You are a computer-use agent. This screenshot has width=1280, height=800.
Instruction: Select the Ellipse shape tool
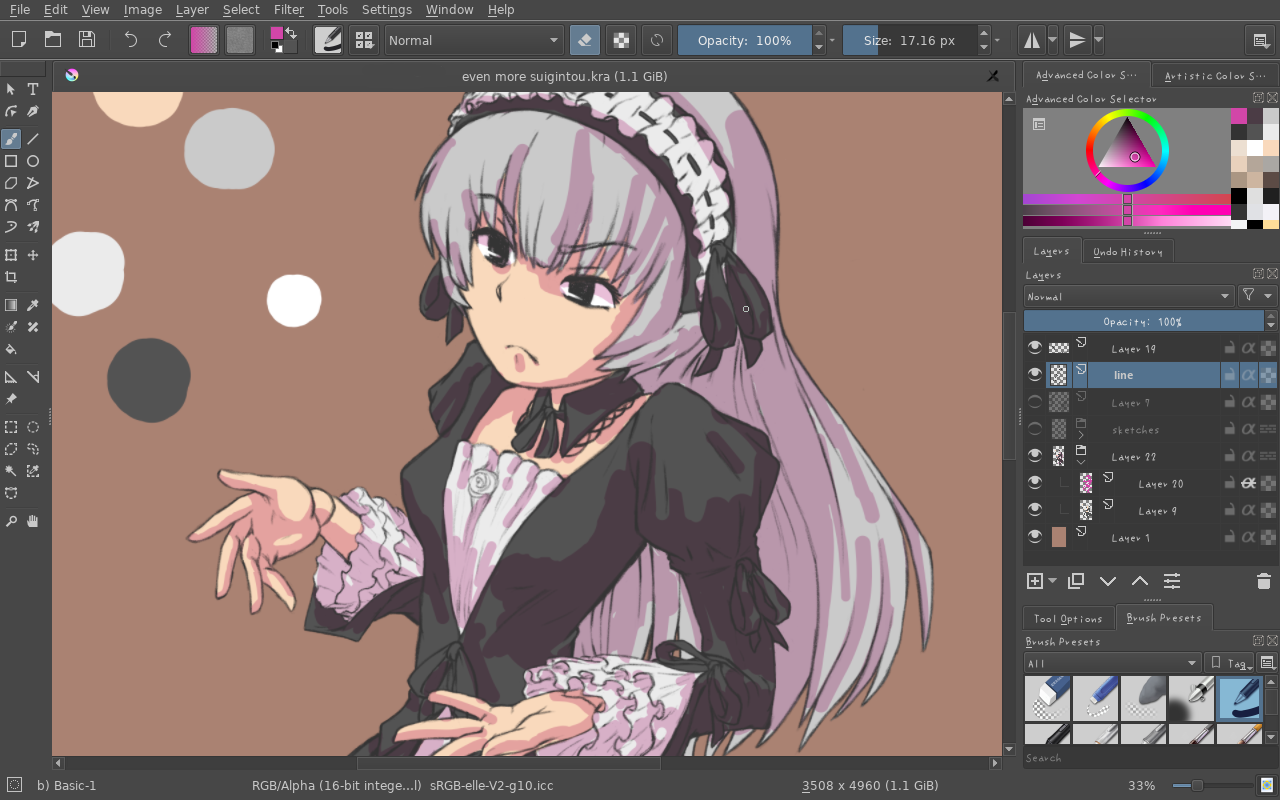pyautogui.click(x=33, y=161)
